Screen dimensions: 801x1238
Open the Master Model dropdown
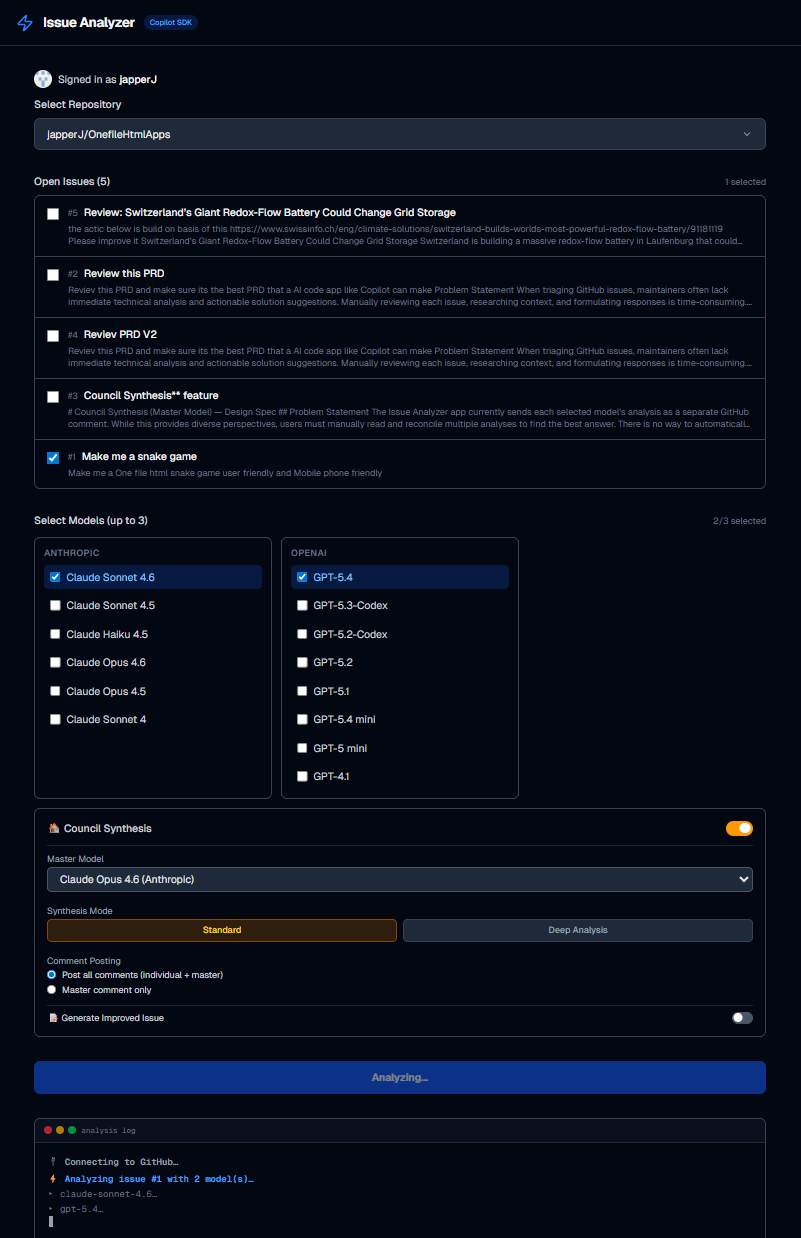pyautogui.click(x=400, y=879)
